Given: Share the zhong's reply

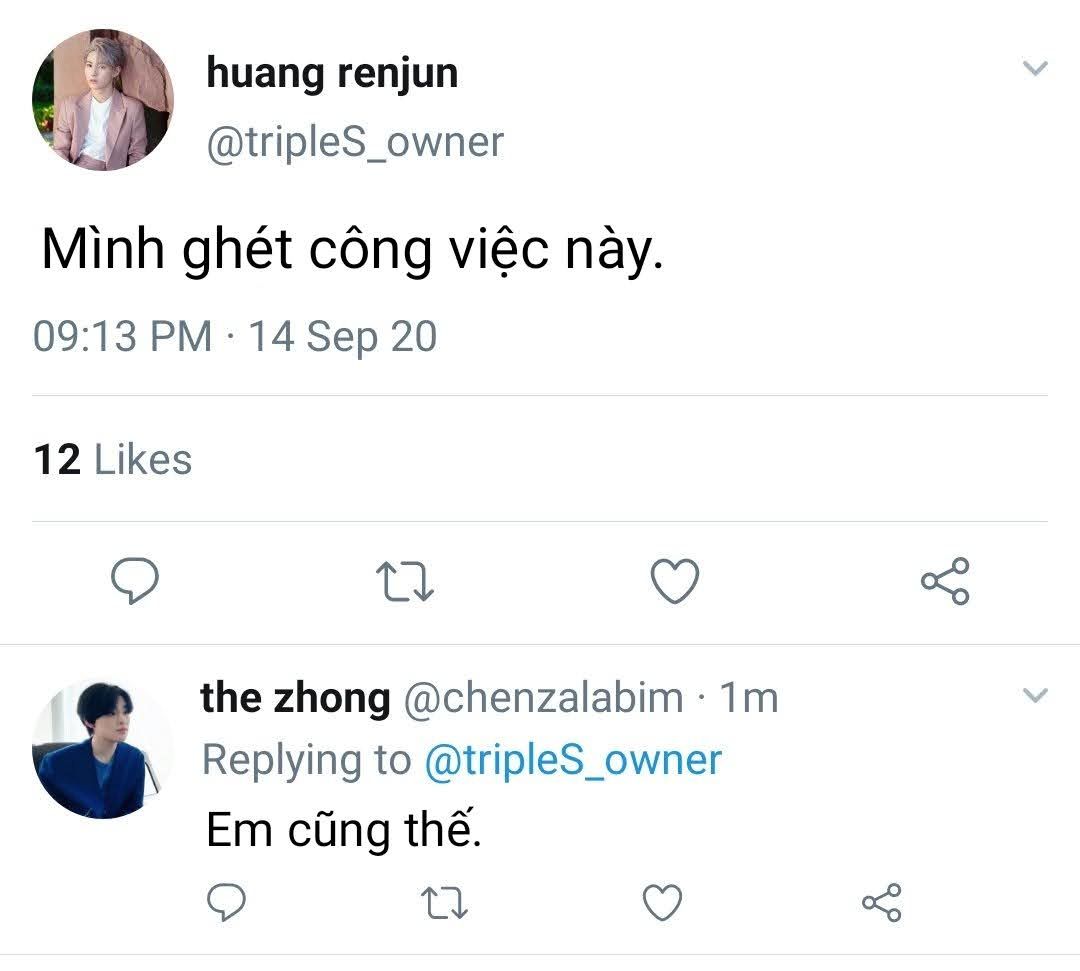Looking at the screenshot, I should 881,902.
